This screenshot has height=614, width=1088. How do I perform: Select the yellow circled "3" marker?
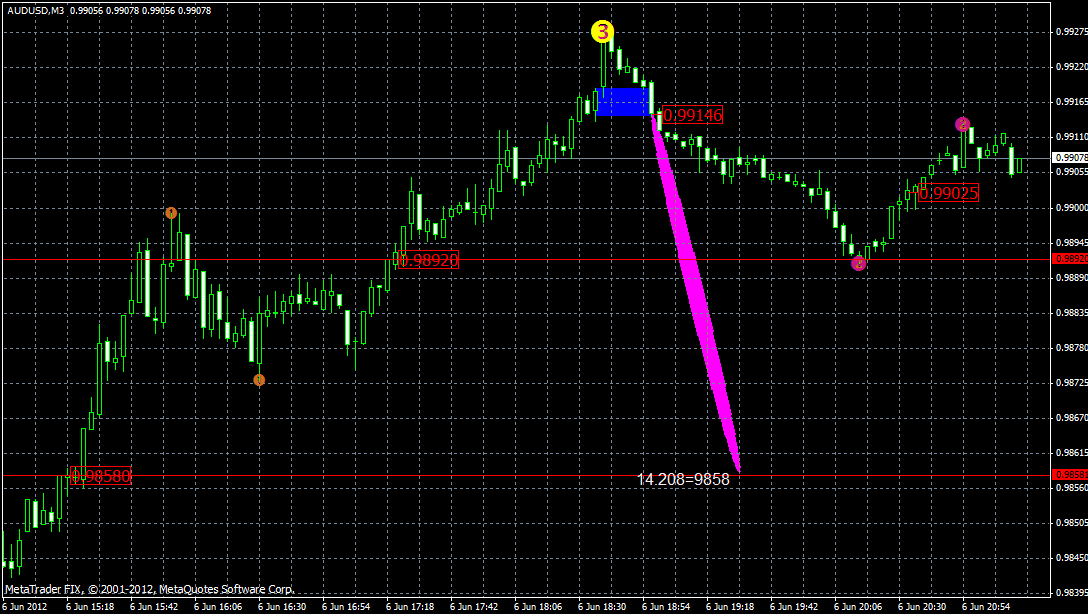click(x=601, y=34)
